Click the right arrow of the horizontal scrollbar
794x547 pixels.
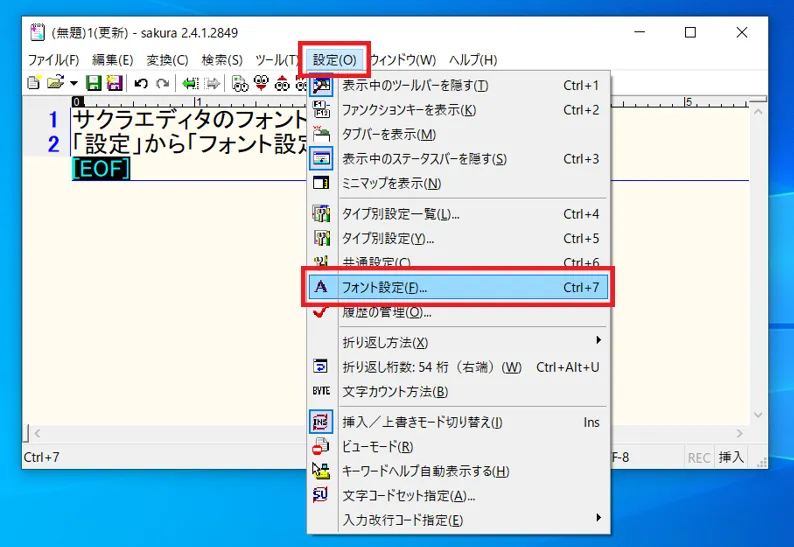coord(740,434)
